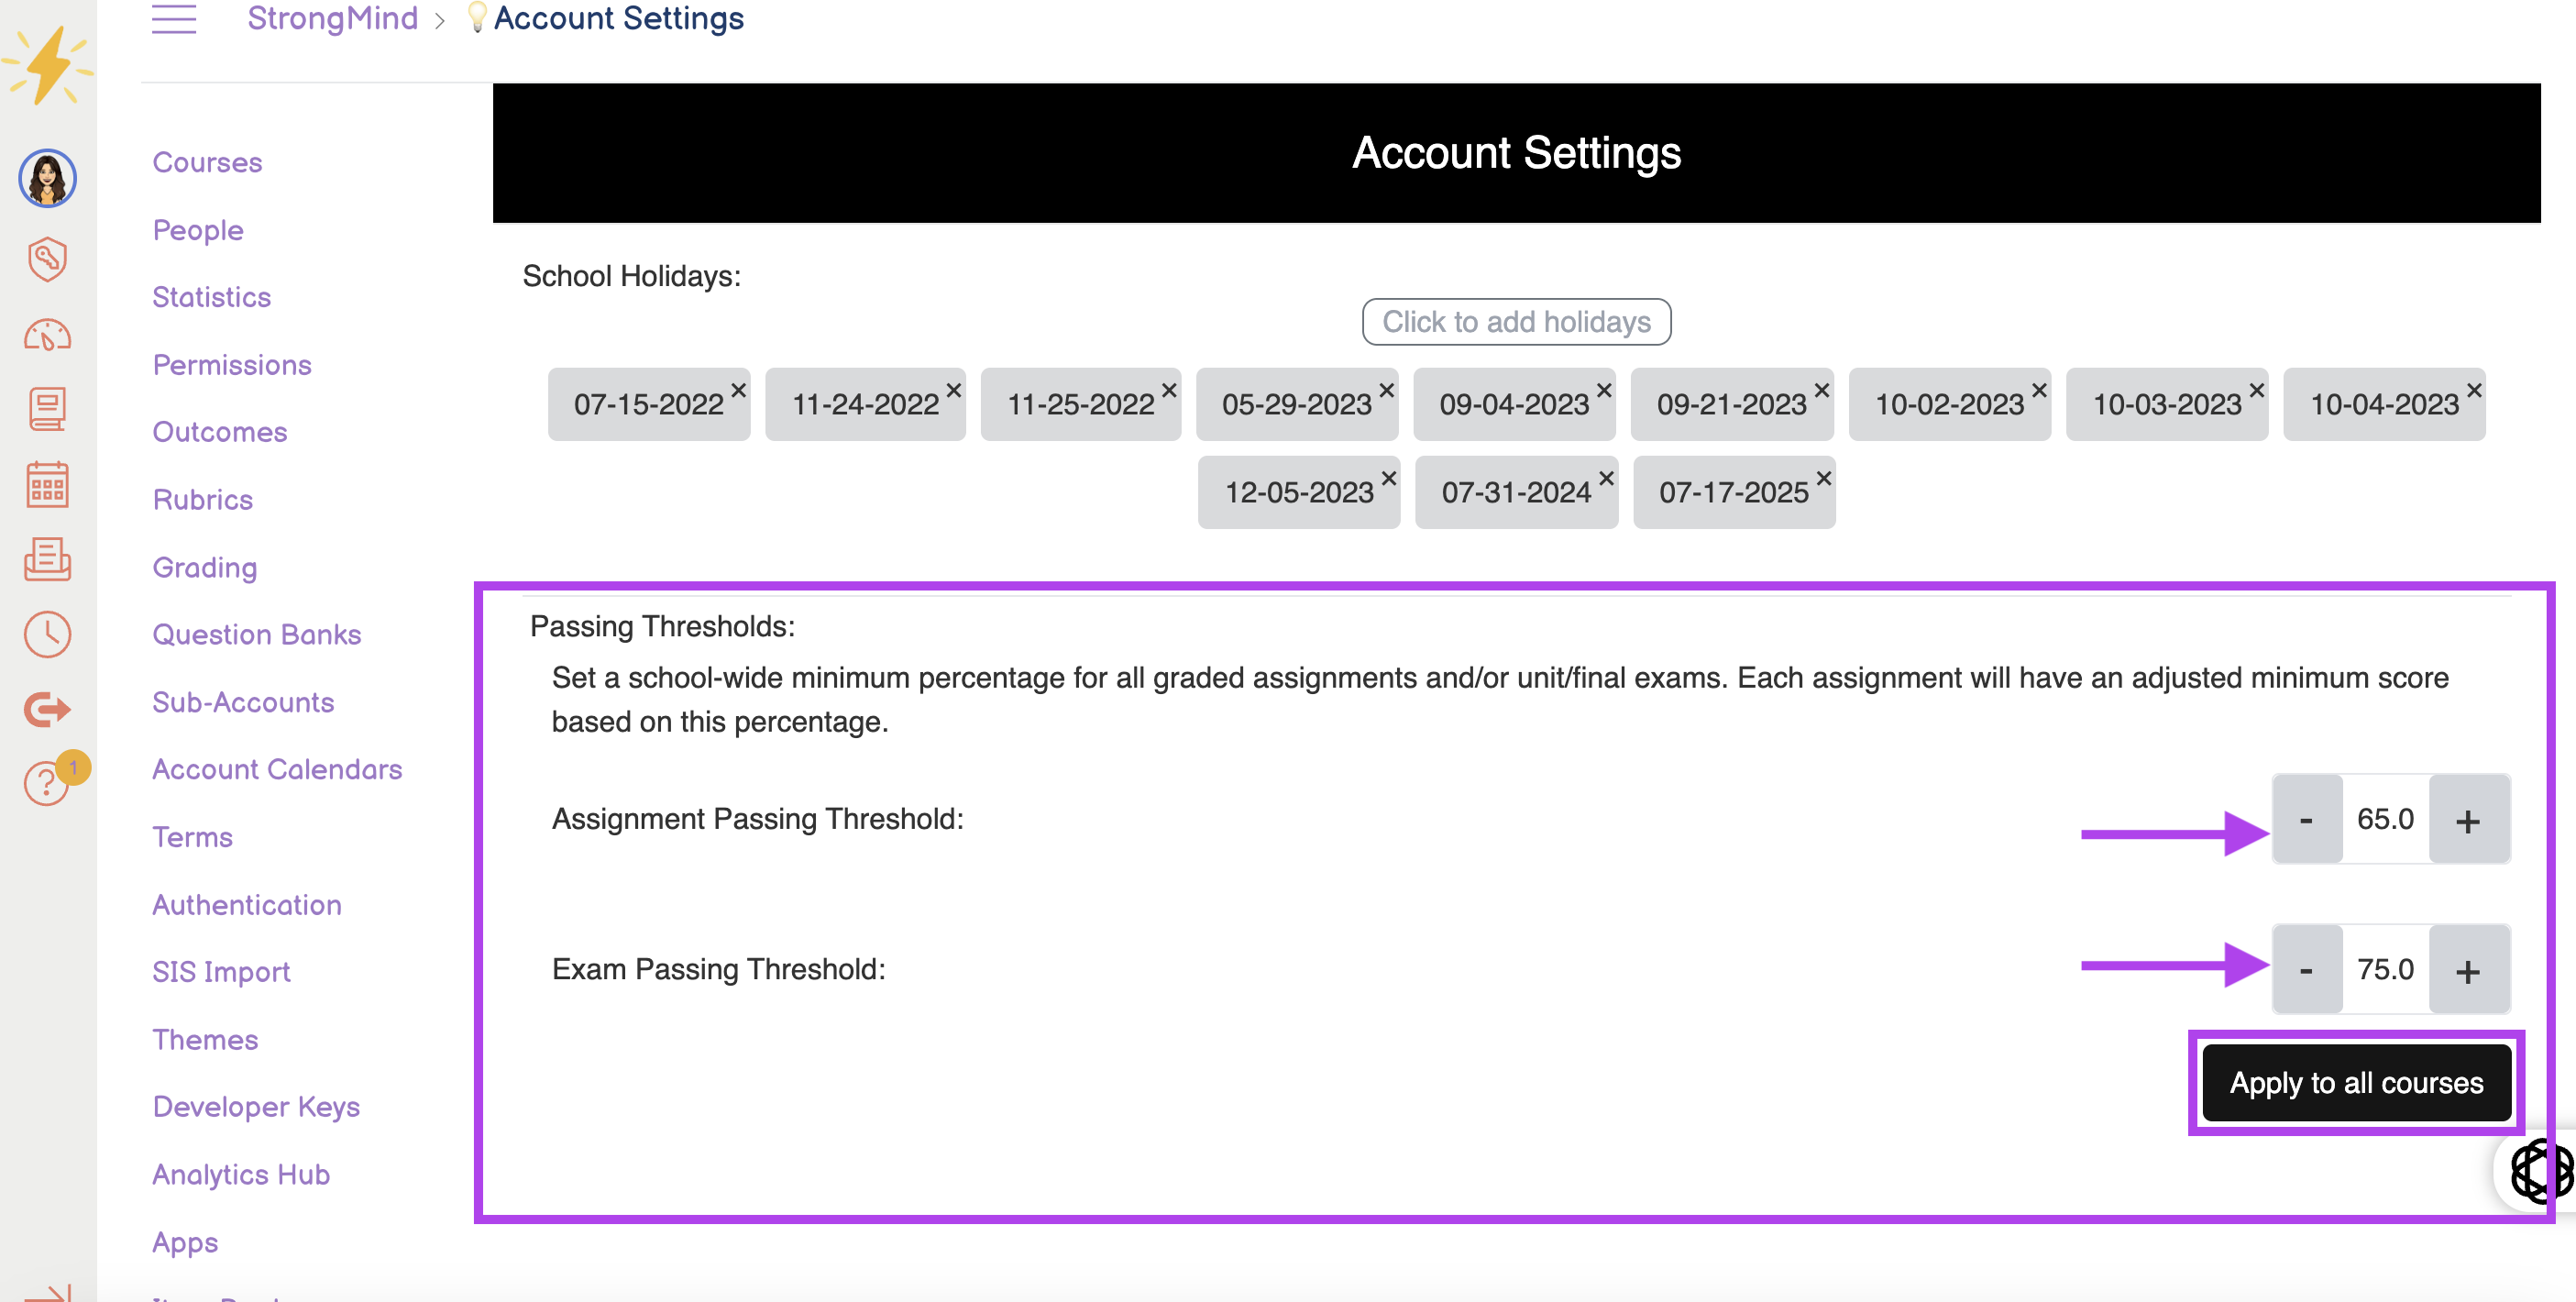The image size is (2576, 1302).
Task: Open People in account menu
Action: pyautogui.click(x=198, y=230)
